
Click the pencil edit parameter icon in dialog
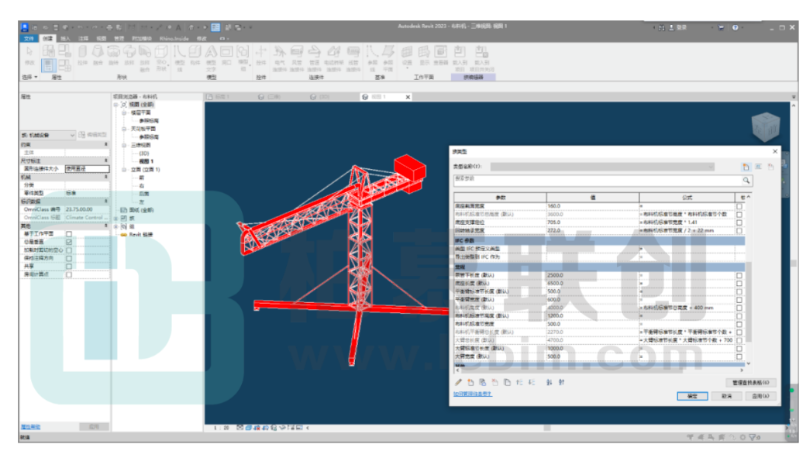(x=458, y=382)
